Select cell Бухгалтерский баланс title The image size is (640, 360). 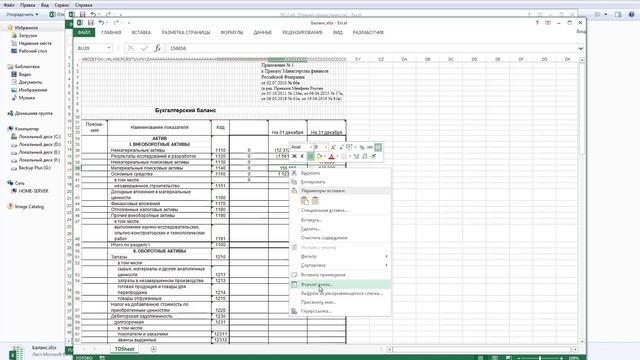point(185,110)
